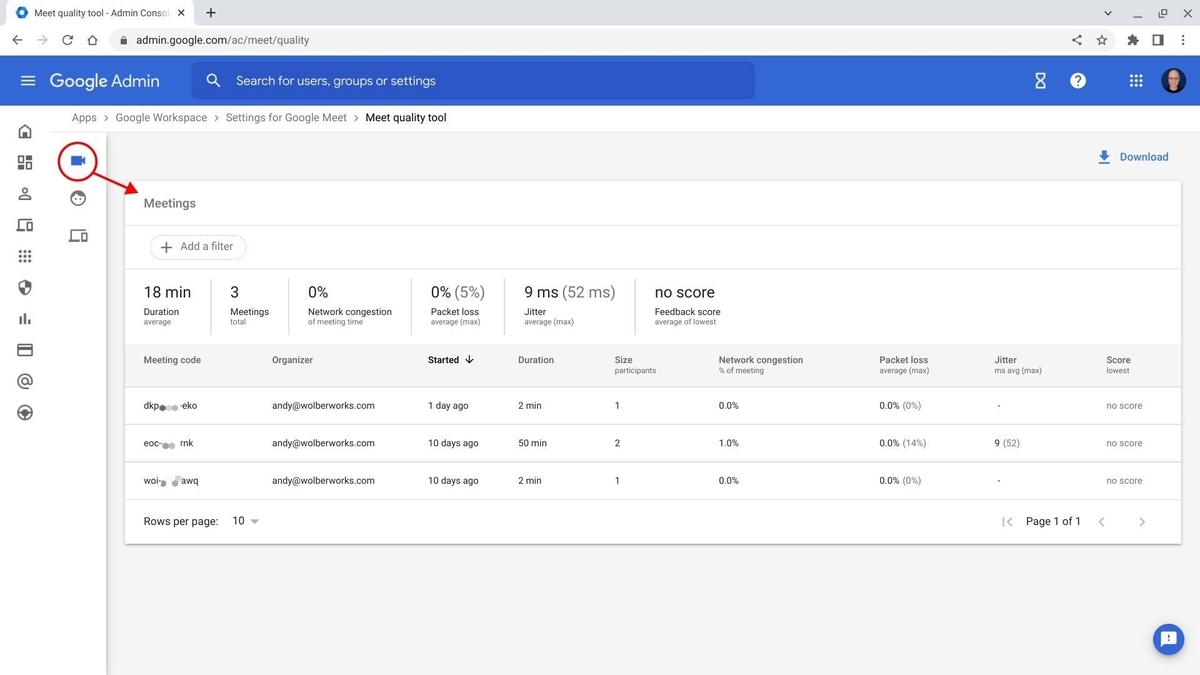Open the Apps grid icon in the sidebar
The width and height of the screenshot is (1200, 675).
[x=24, y=256]
